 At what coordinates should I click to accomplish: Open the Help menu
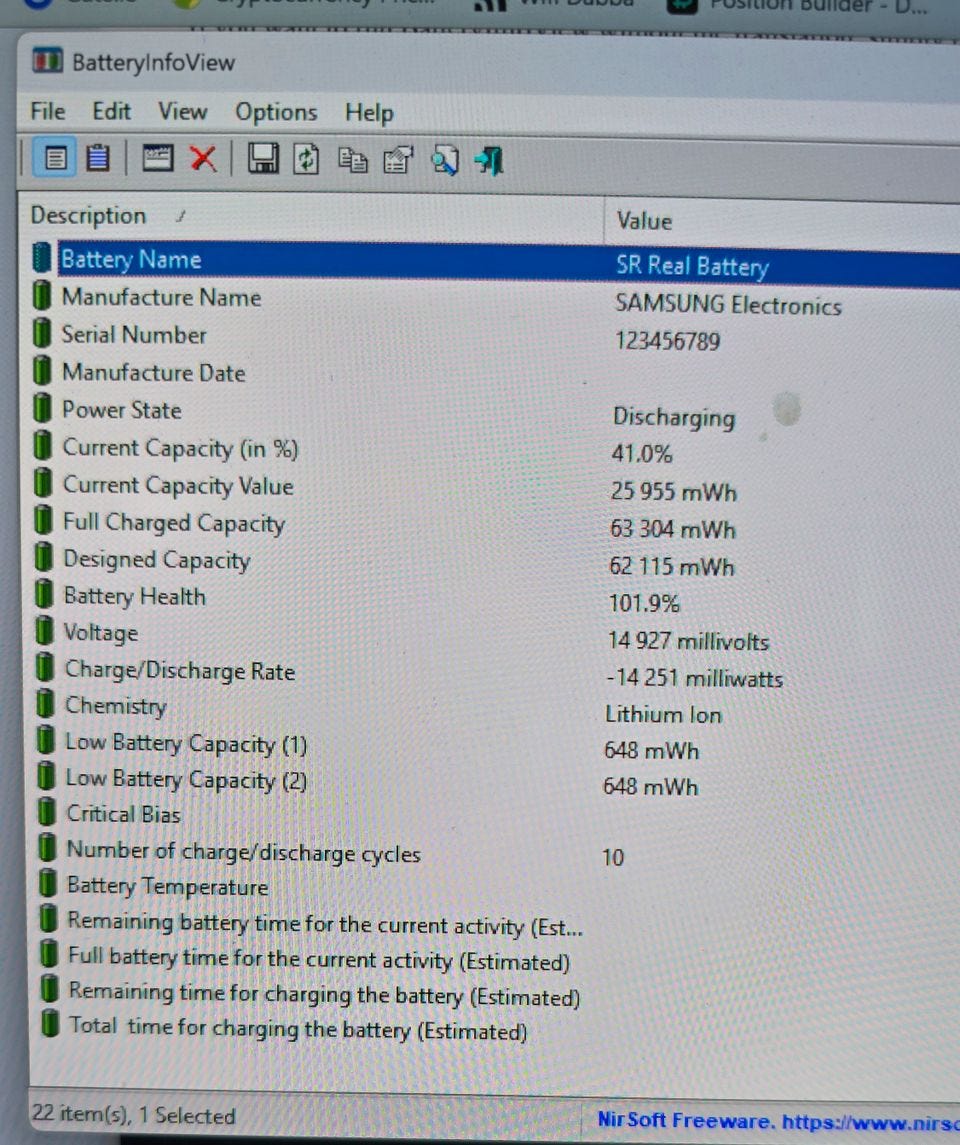point(369,113)
